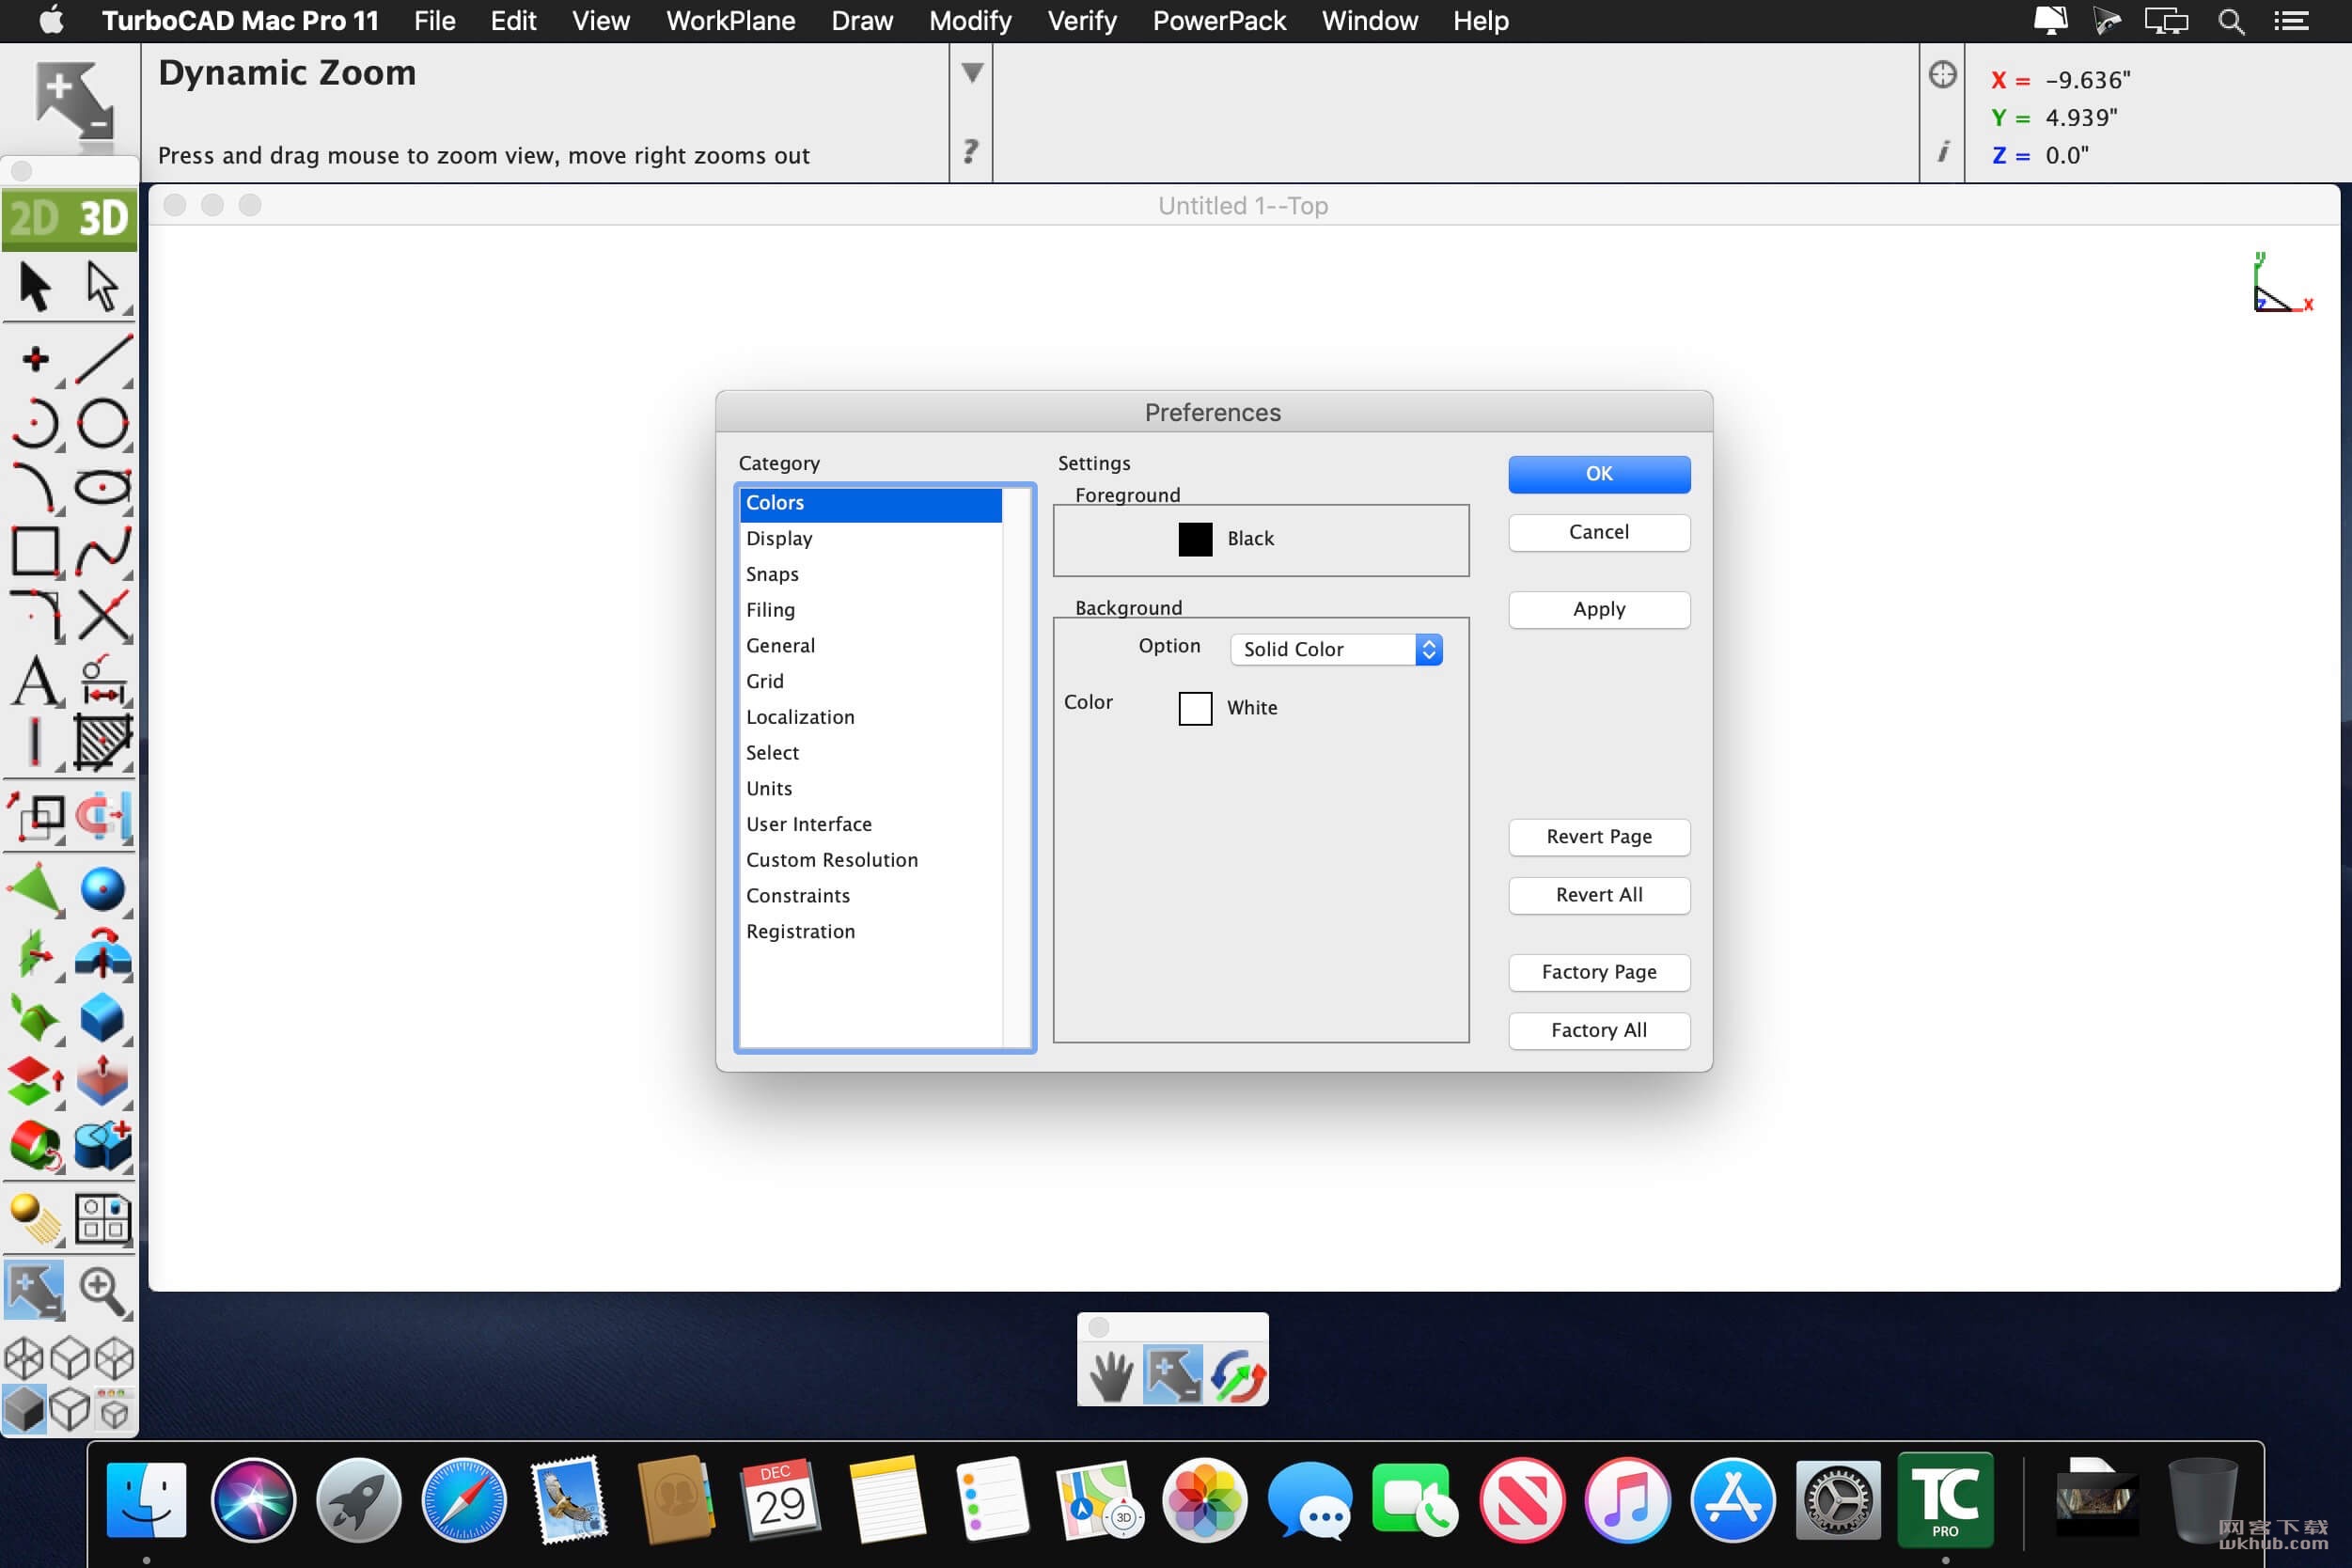The height and width of the screenshot is (1568, 2352).
Task: Click the Apply button
Action: (x=1599, y=609)
